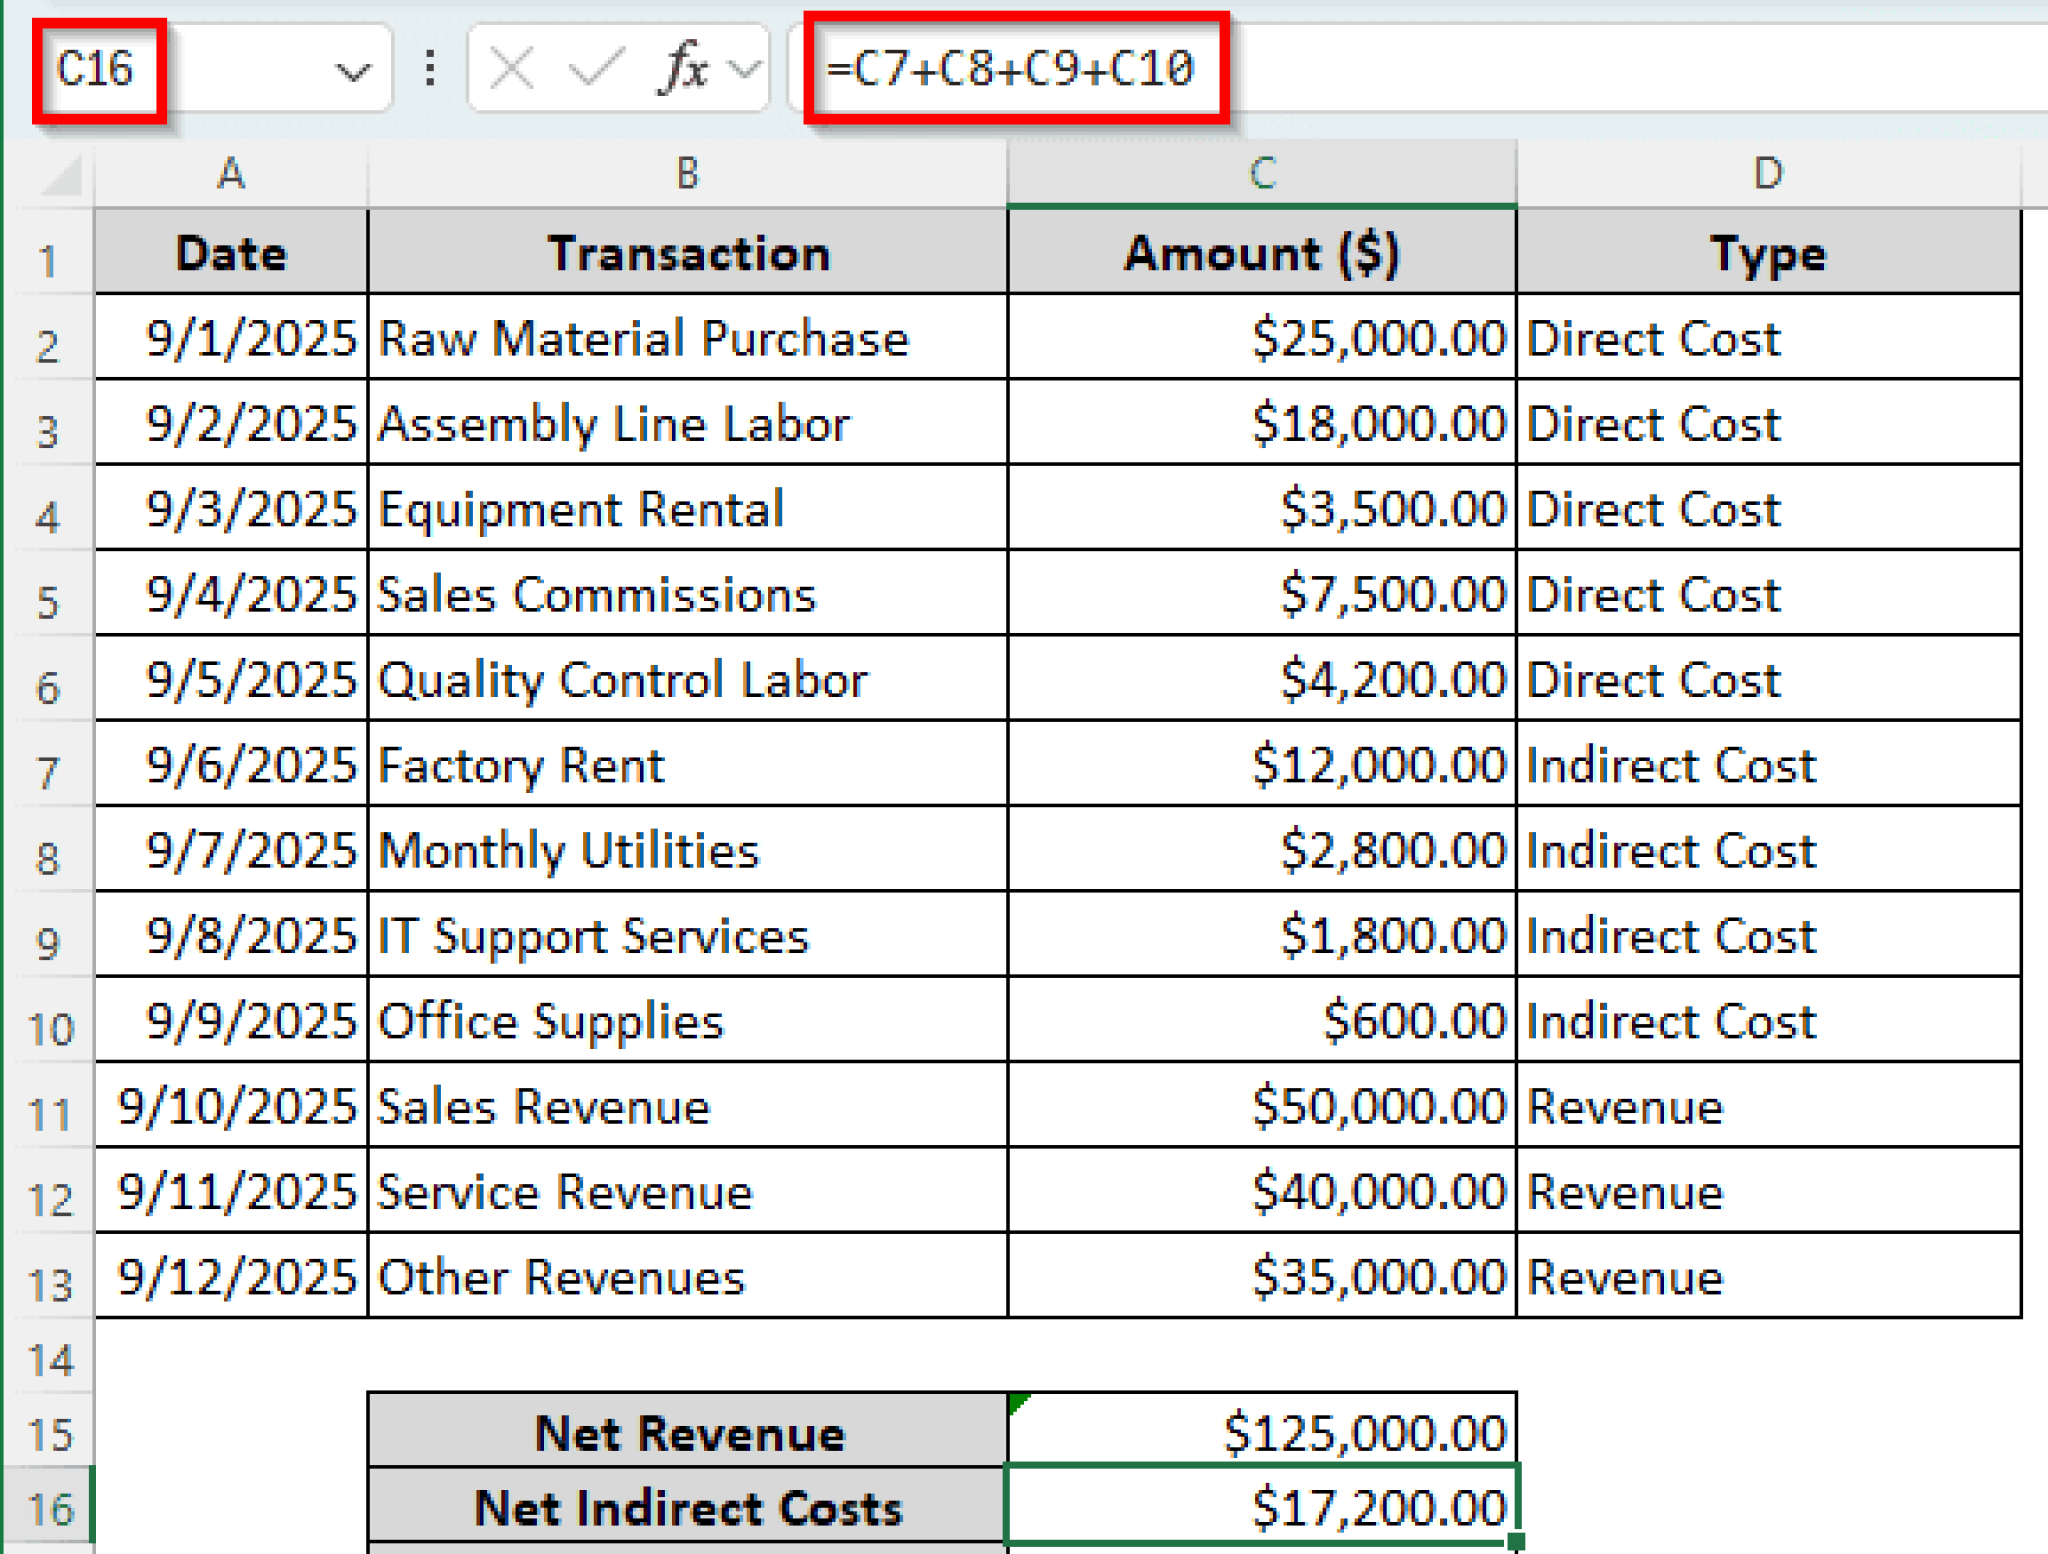This screenshot has height=1554, width=2048.
Task: Open the Insert Function (fx) dialog
Action: (683, 68)
